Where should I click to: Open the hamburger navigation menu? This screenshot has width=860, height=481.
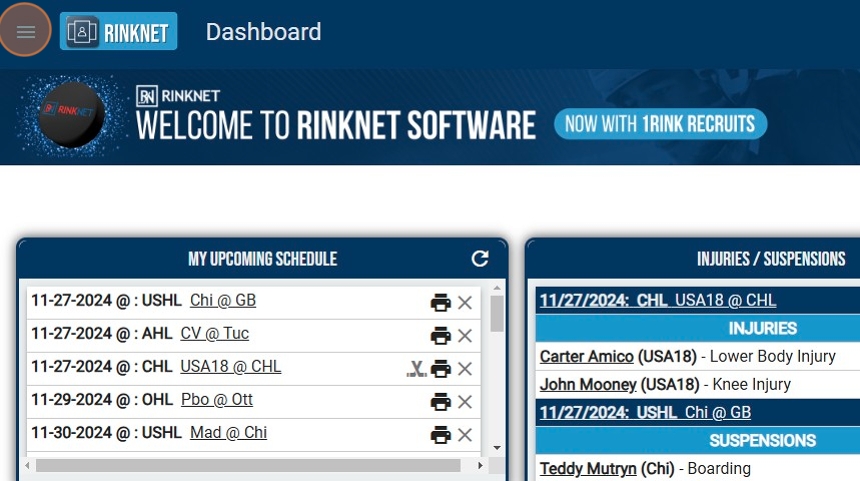click(25, 31)
